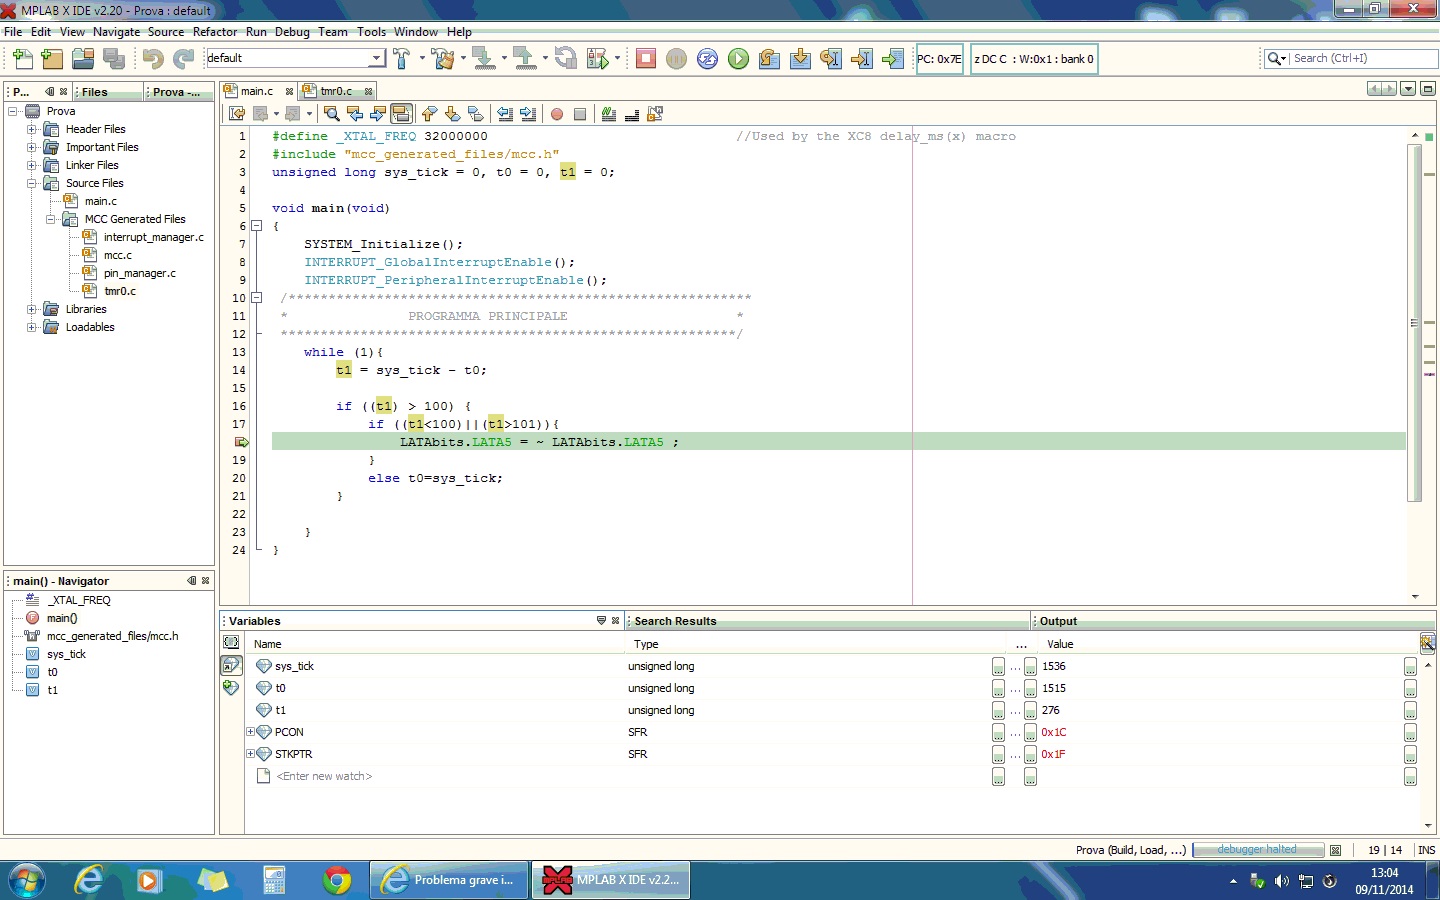
Task: Open interrupt_manager.c in project tree
Action: pos(153,237)
